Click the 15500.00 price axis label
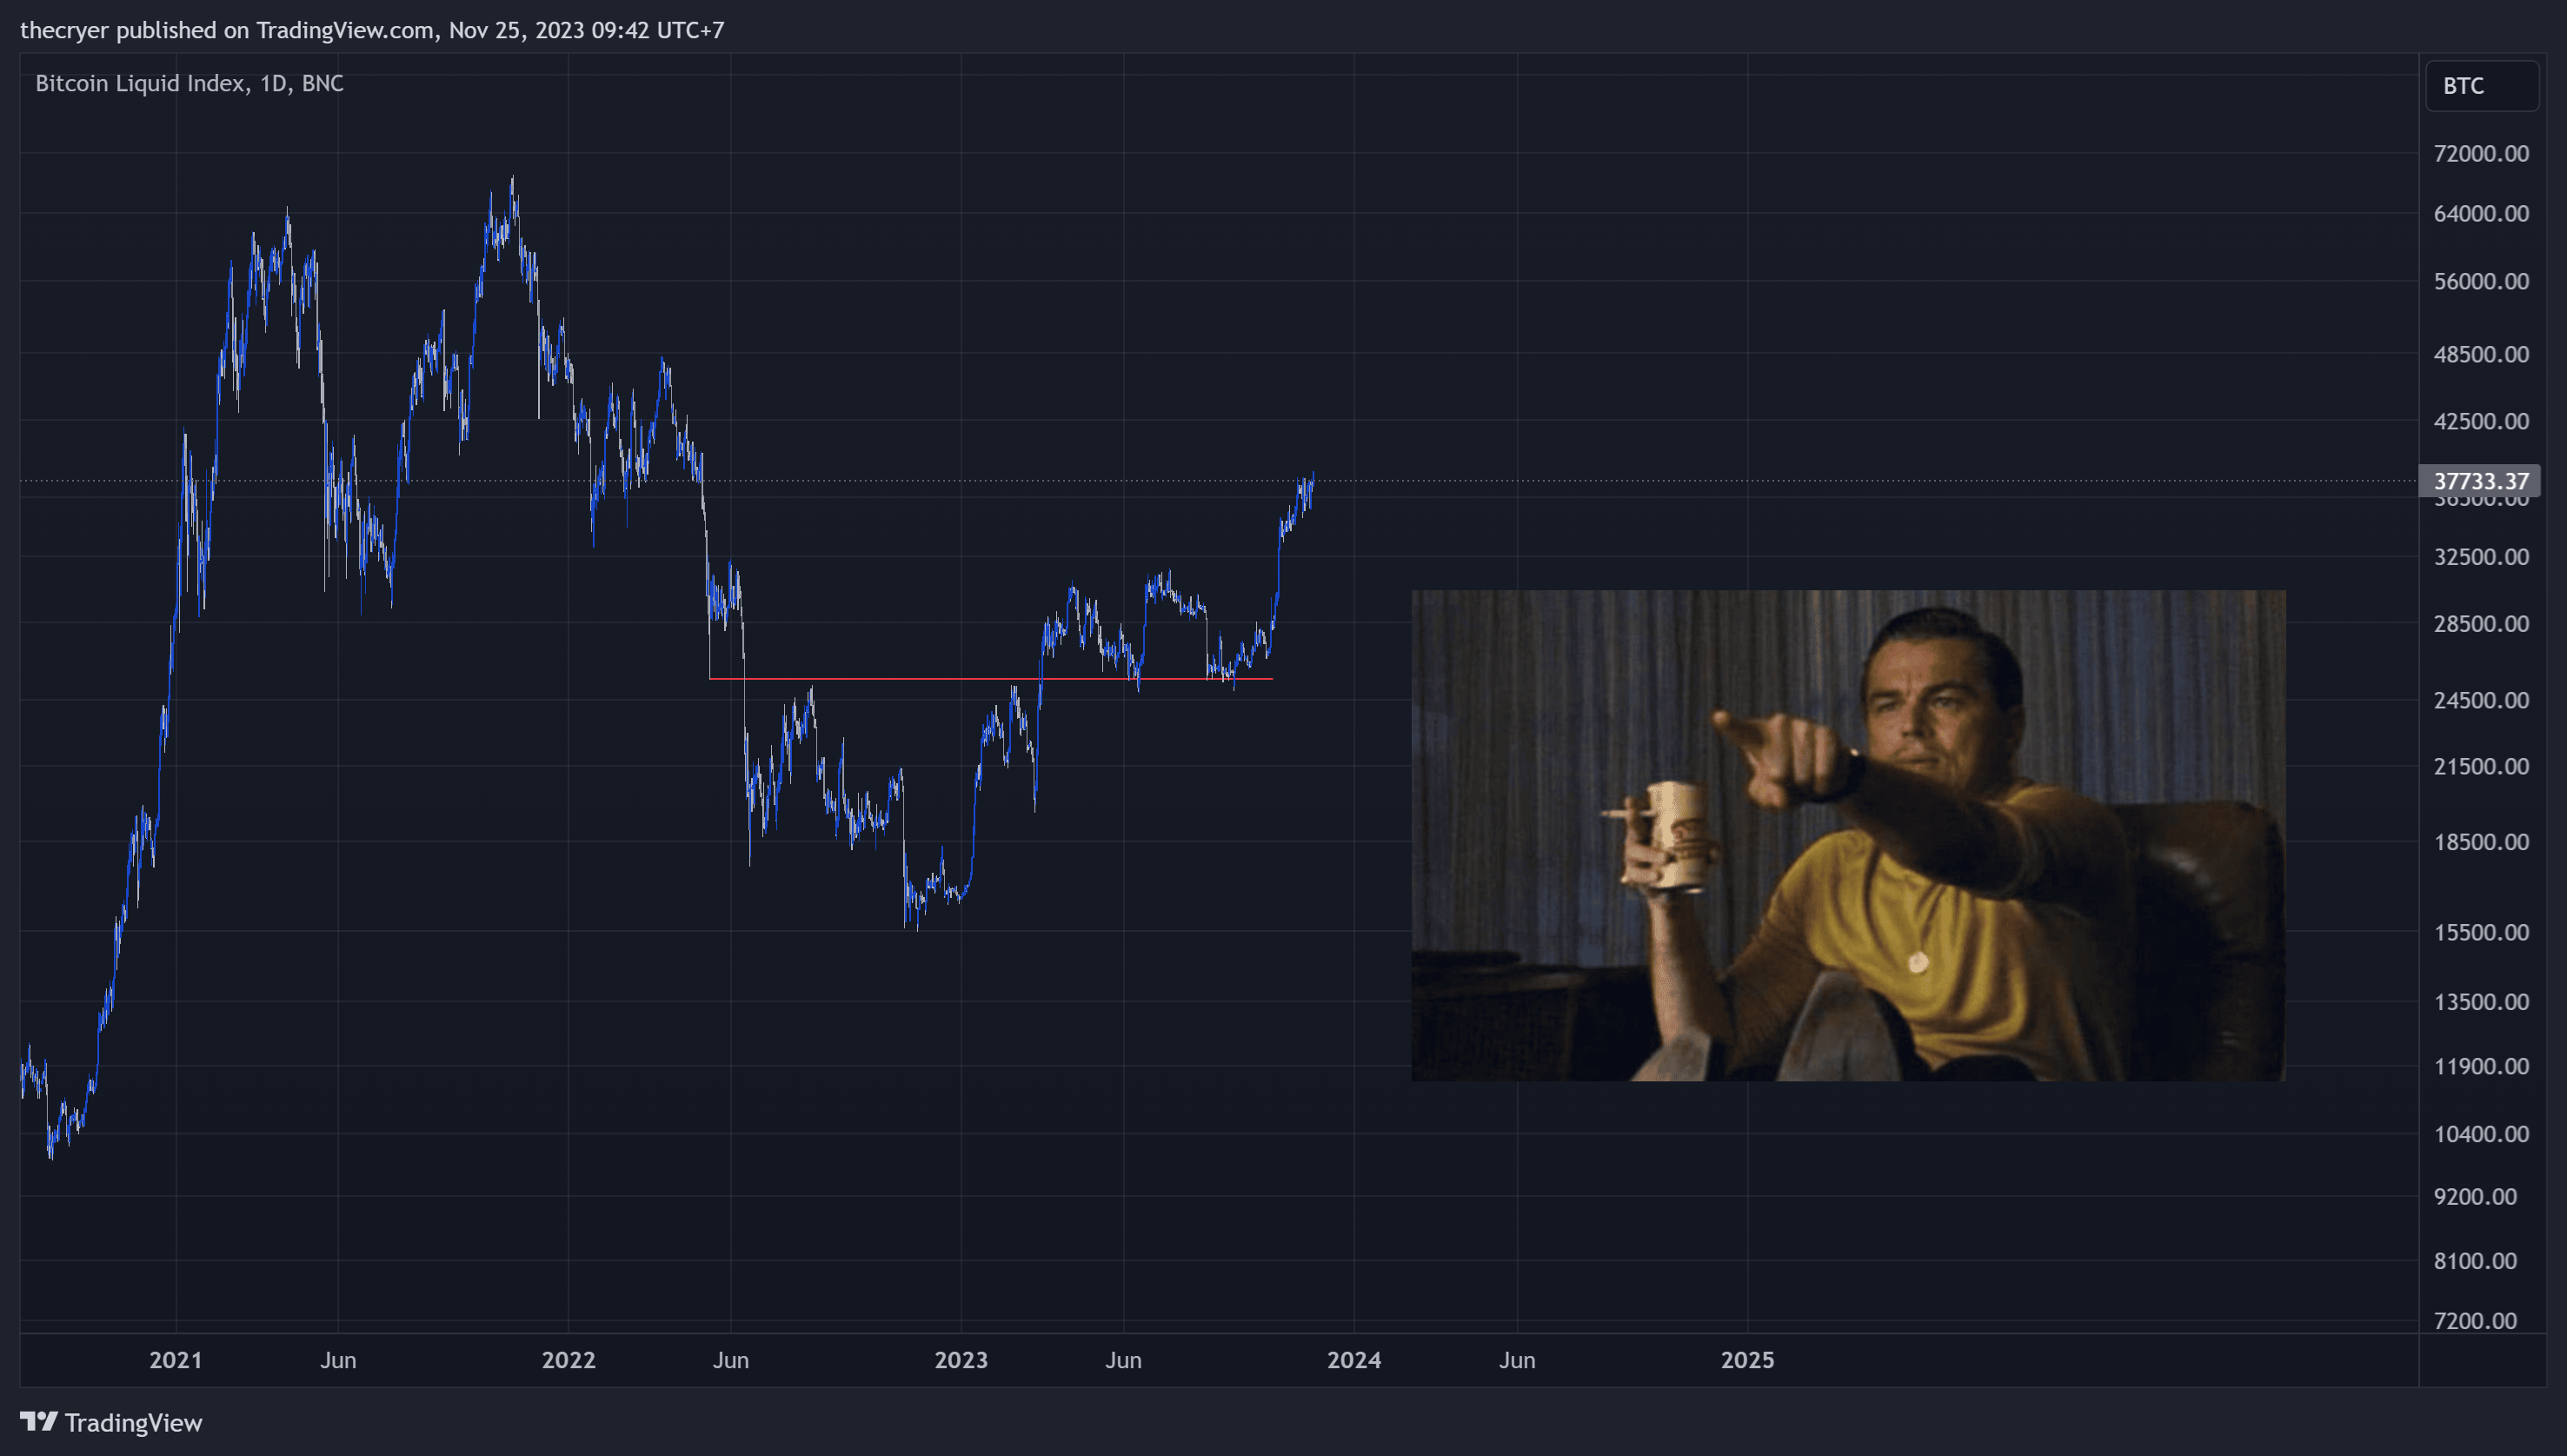Screen dimensions: 2567x1456 pyautogui.click(x=2481, y=932)
